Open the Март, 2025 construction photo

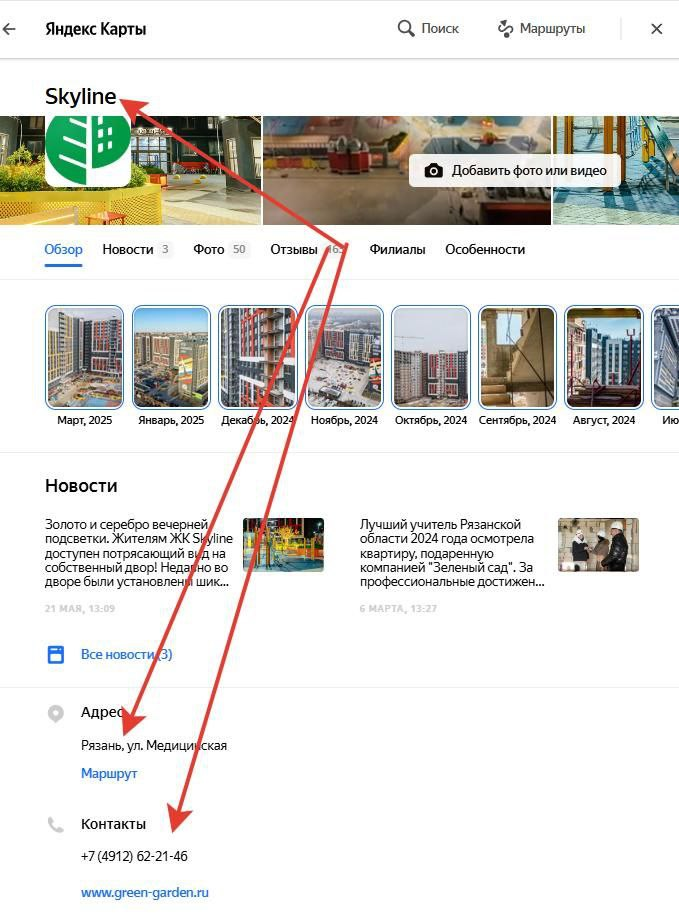pos(85,357)
